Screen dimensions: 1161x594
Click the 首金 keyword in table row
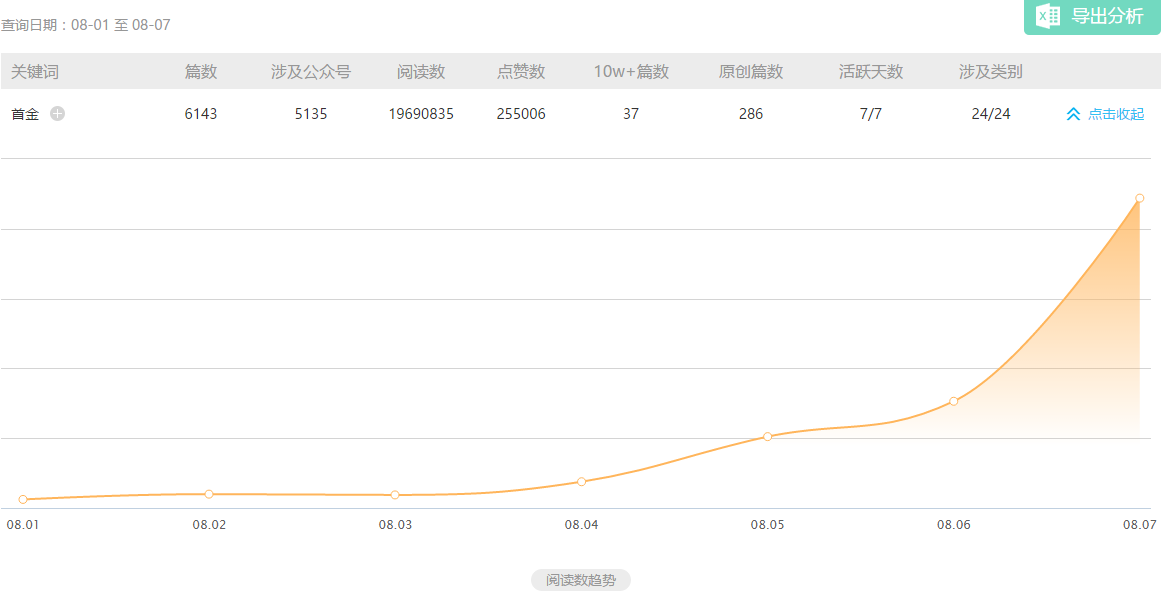pos(25,114)
